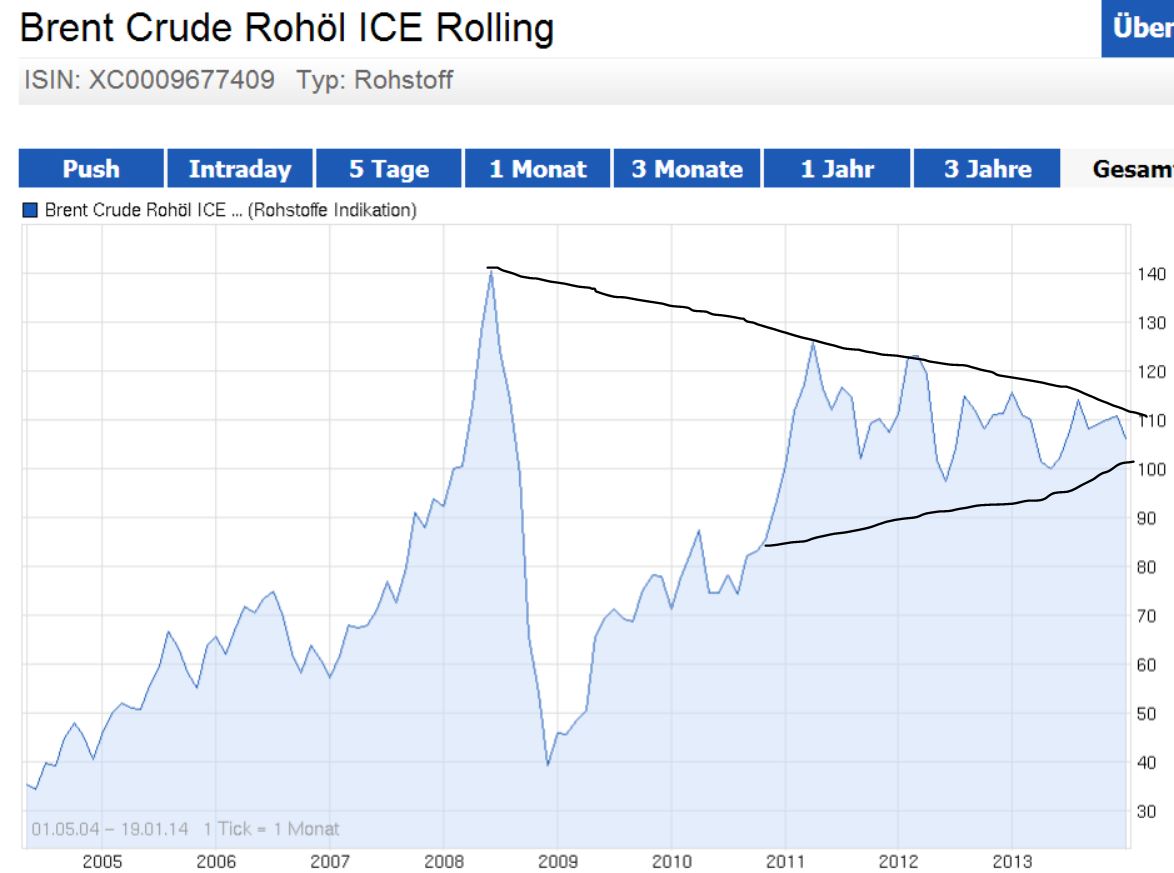Click the upper descending black trendline
This screenshot has width=1174, height=873.
tap(800, 333)
